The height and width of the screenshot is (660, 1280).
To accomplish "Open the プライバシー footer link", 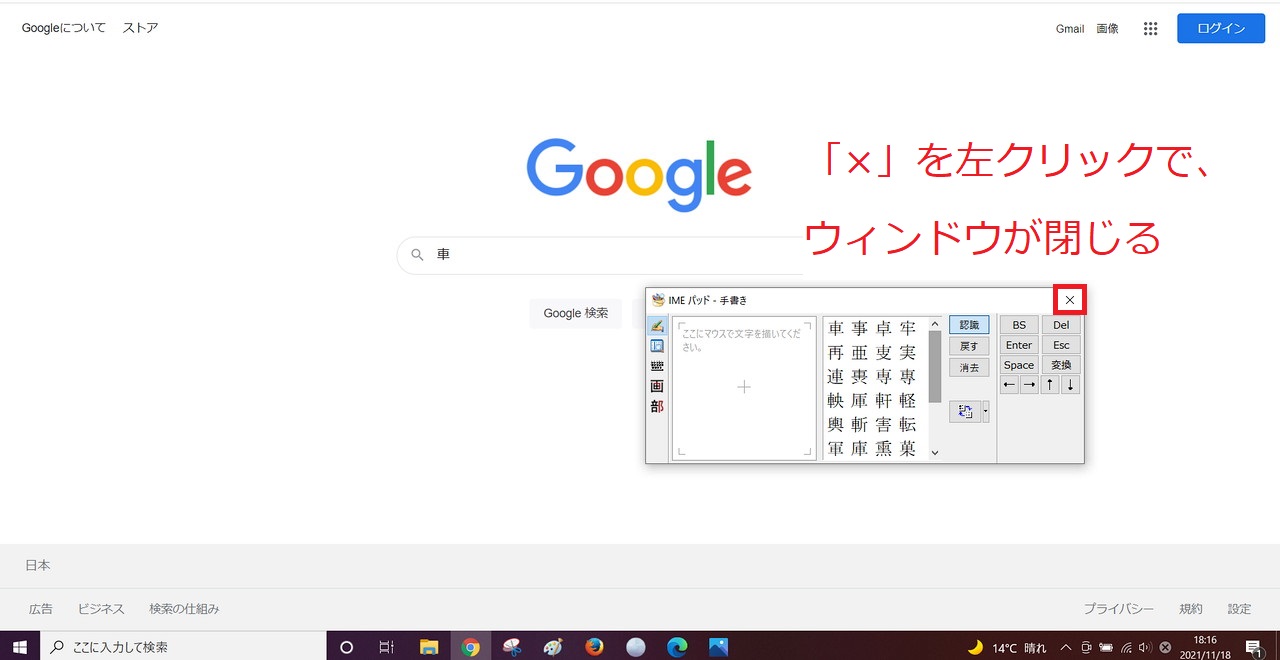I will pos(1119,609).
